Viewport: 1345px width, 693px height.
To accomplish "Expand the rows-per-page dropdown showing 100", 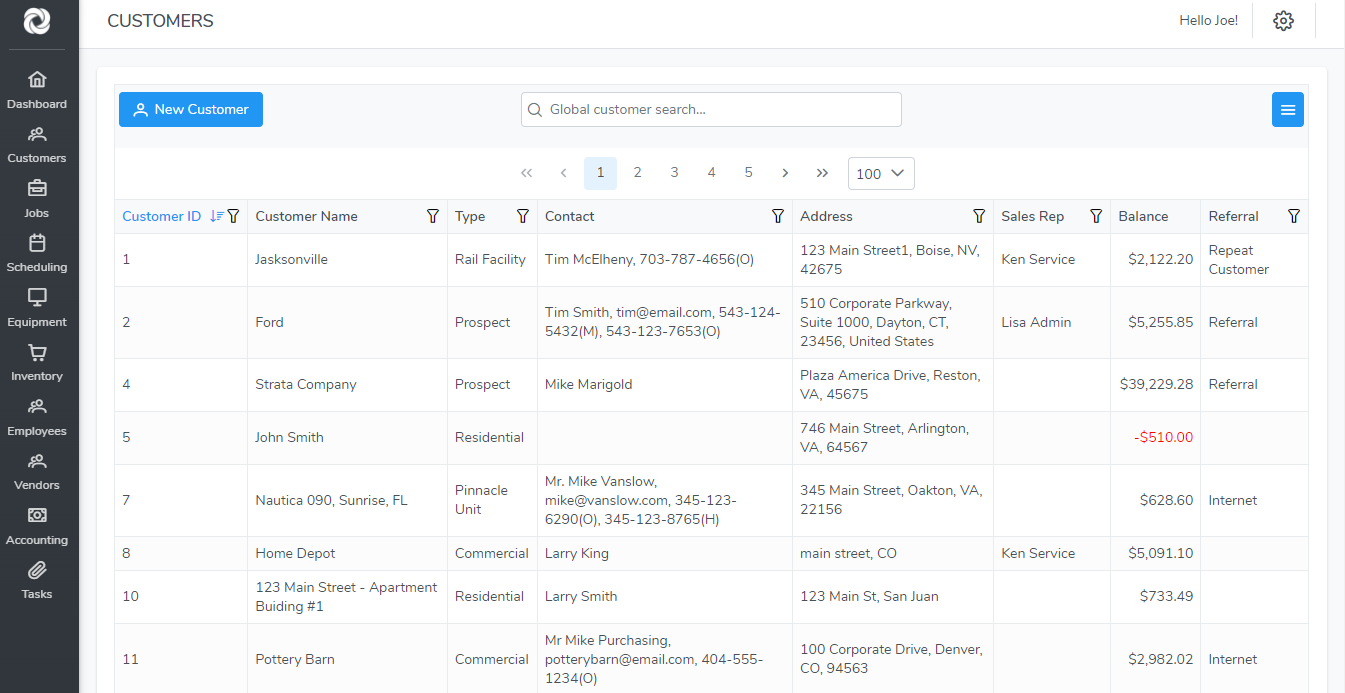I will 881,173.
